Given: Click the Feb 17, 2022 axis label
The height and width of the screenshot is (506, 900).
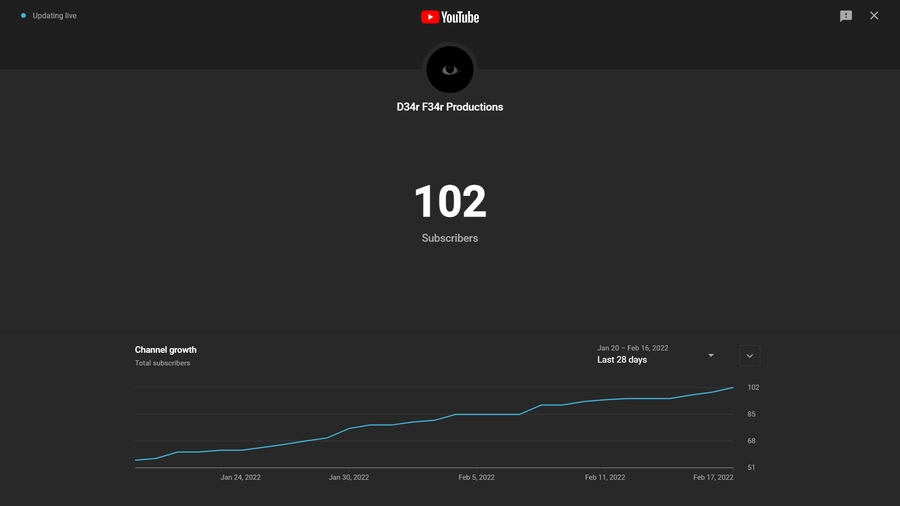Looking at the screenshot, I should (713, 477).
